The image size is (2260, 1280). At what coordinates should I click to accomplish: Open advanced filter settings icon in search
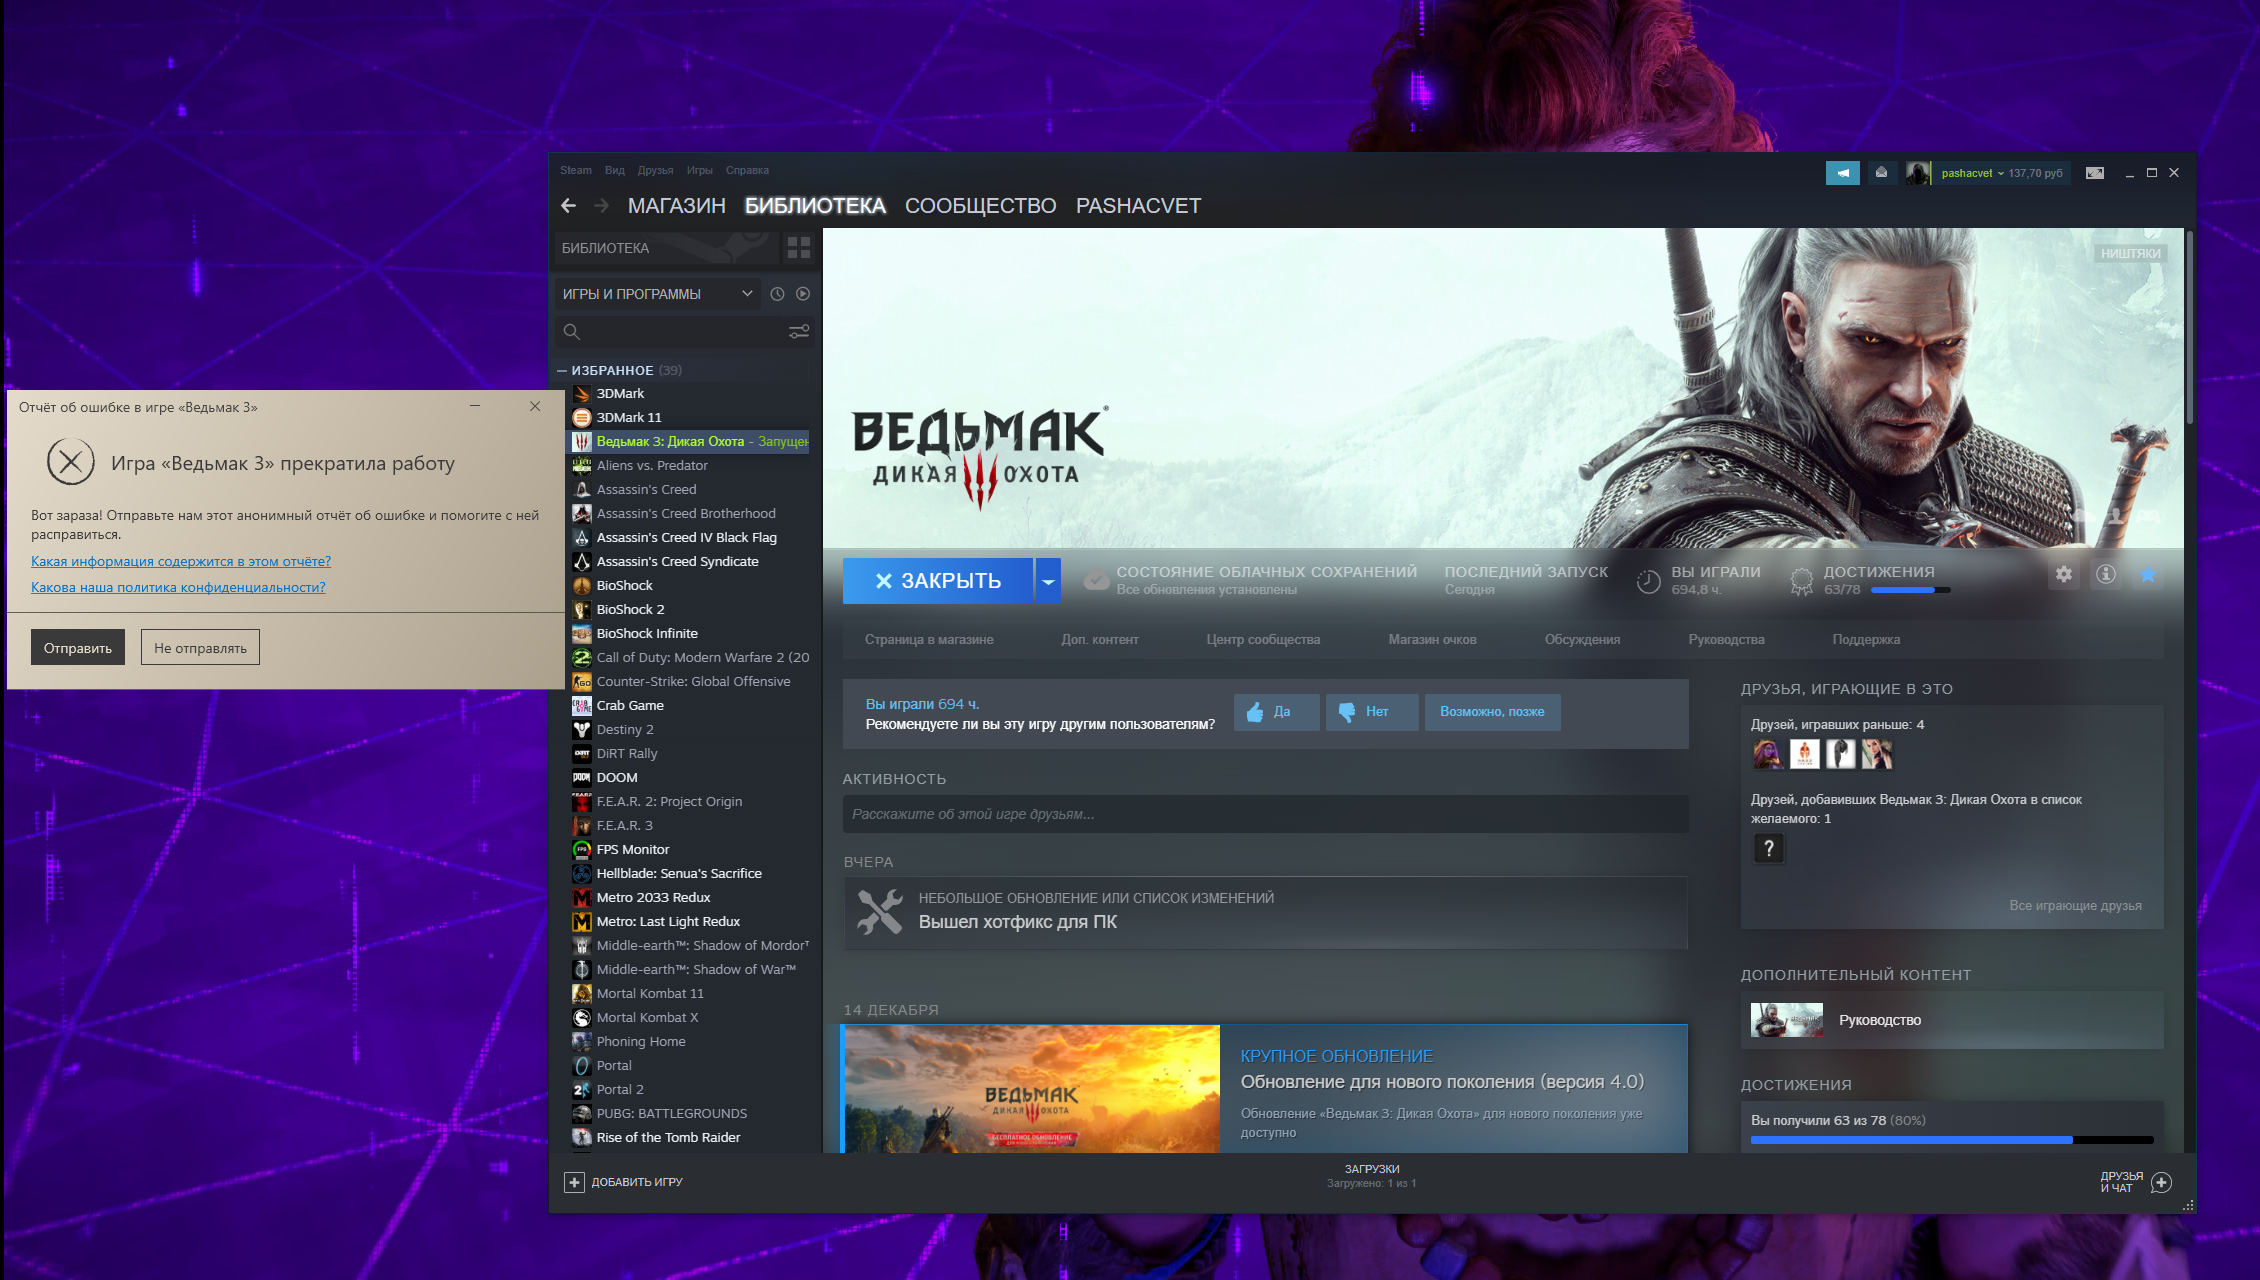(799, 332)
